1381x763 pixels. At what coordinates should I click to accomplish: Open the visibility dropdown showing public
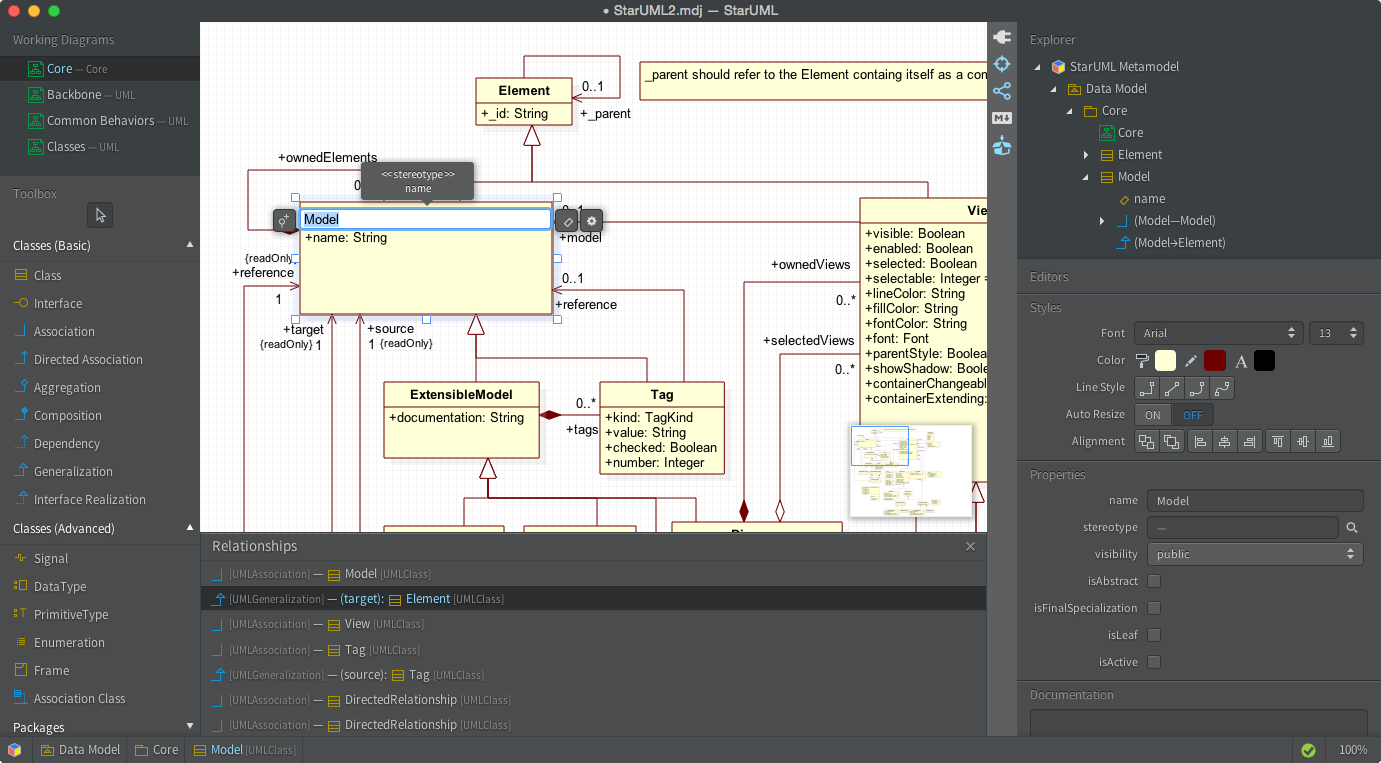[x=1255, y=554]
